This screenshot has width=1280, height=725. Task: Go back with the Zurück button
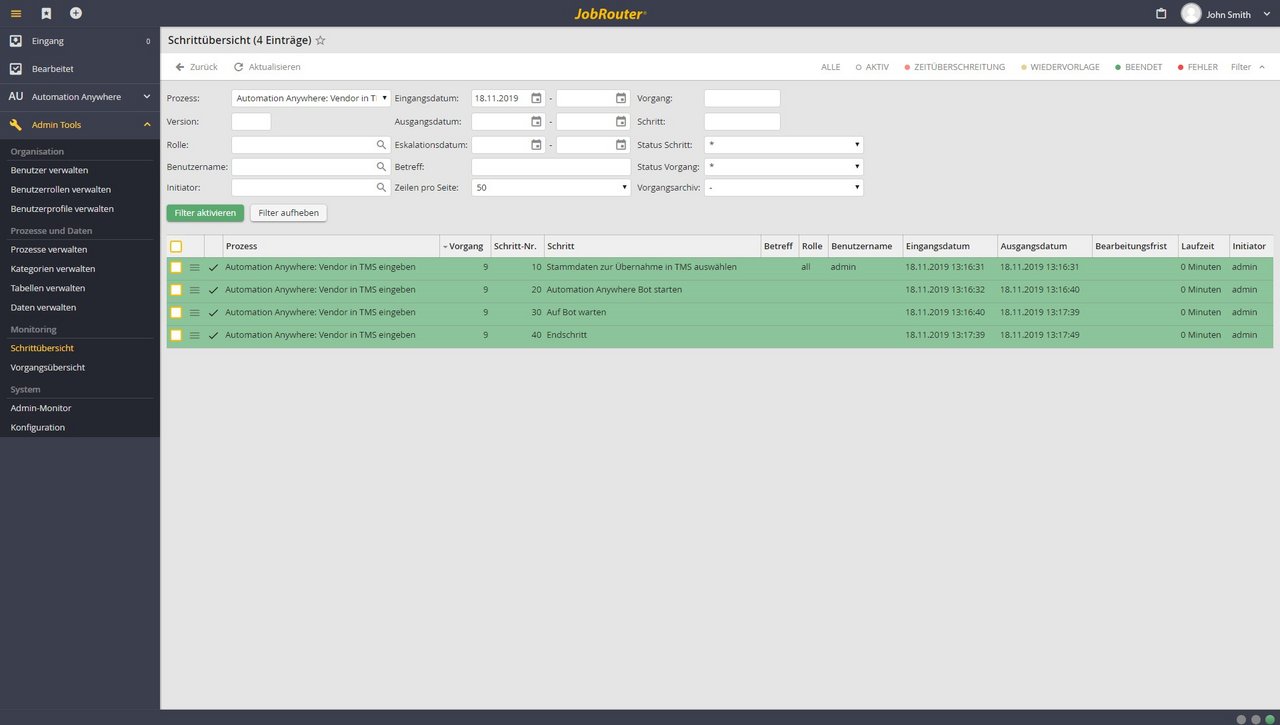196,67
